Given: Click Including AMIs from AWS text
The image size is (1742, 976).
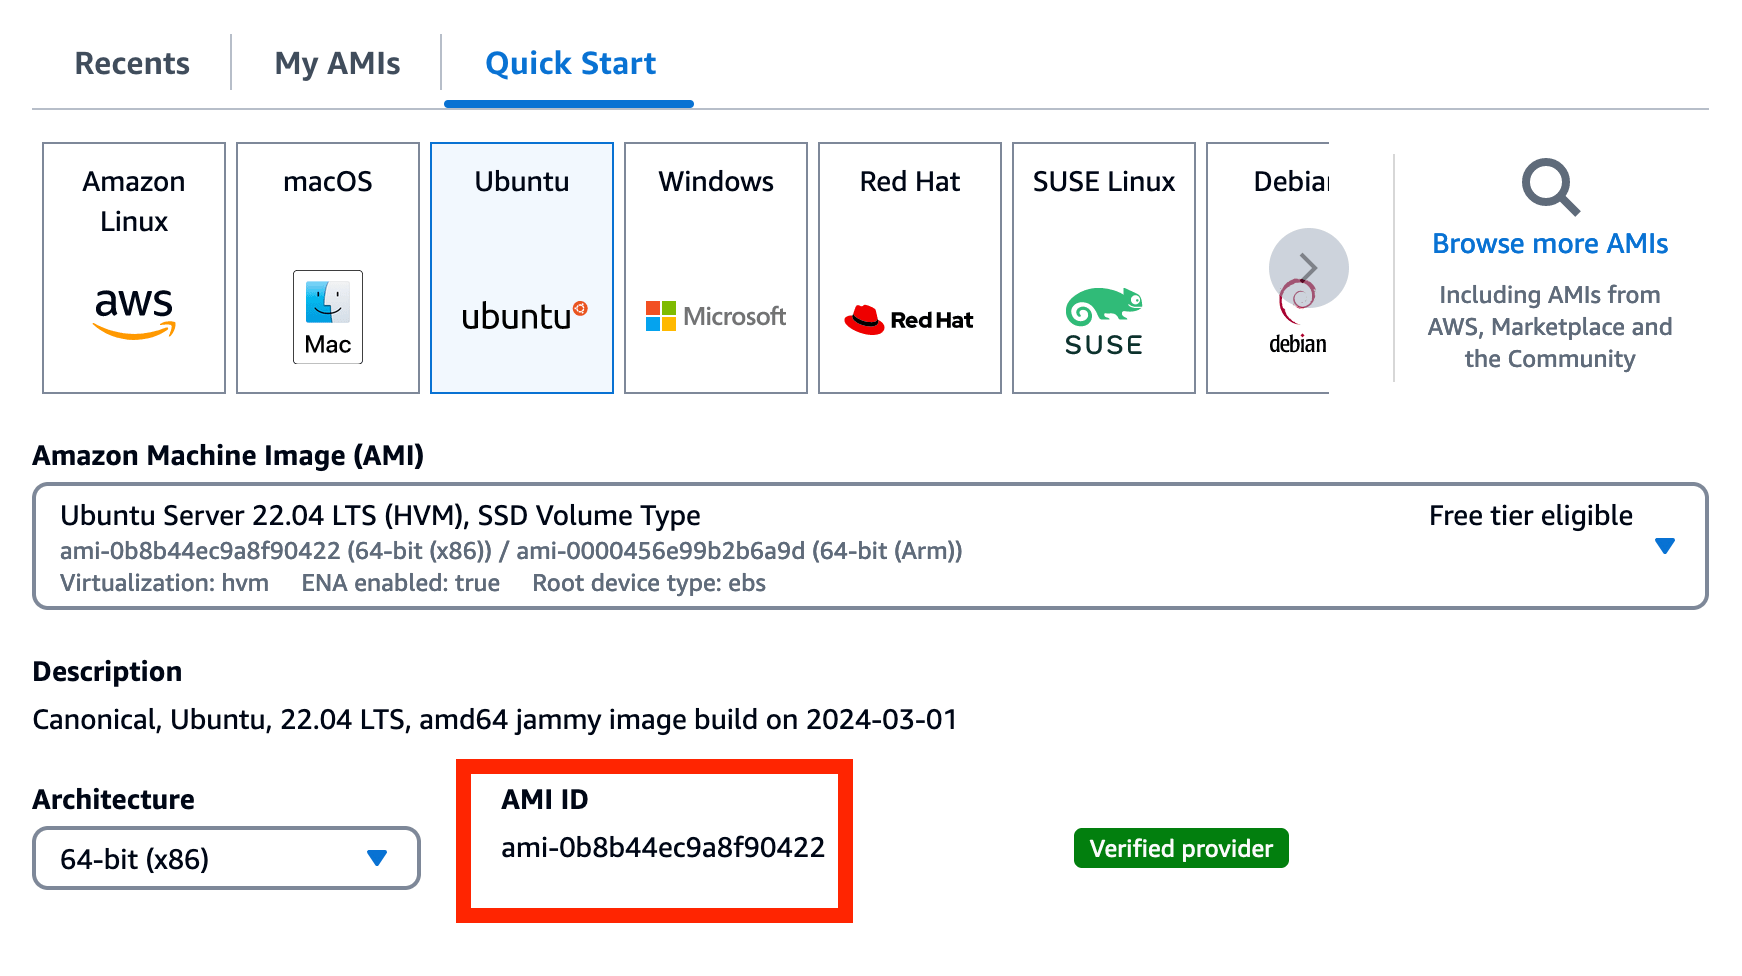Looking at the screenshot, I should pyautogui.click(x=1550, y=327).
